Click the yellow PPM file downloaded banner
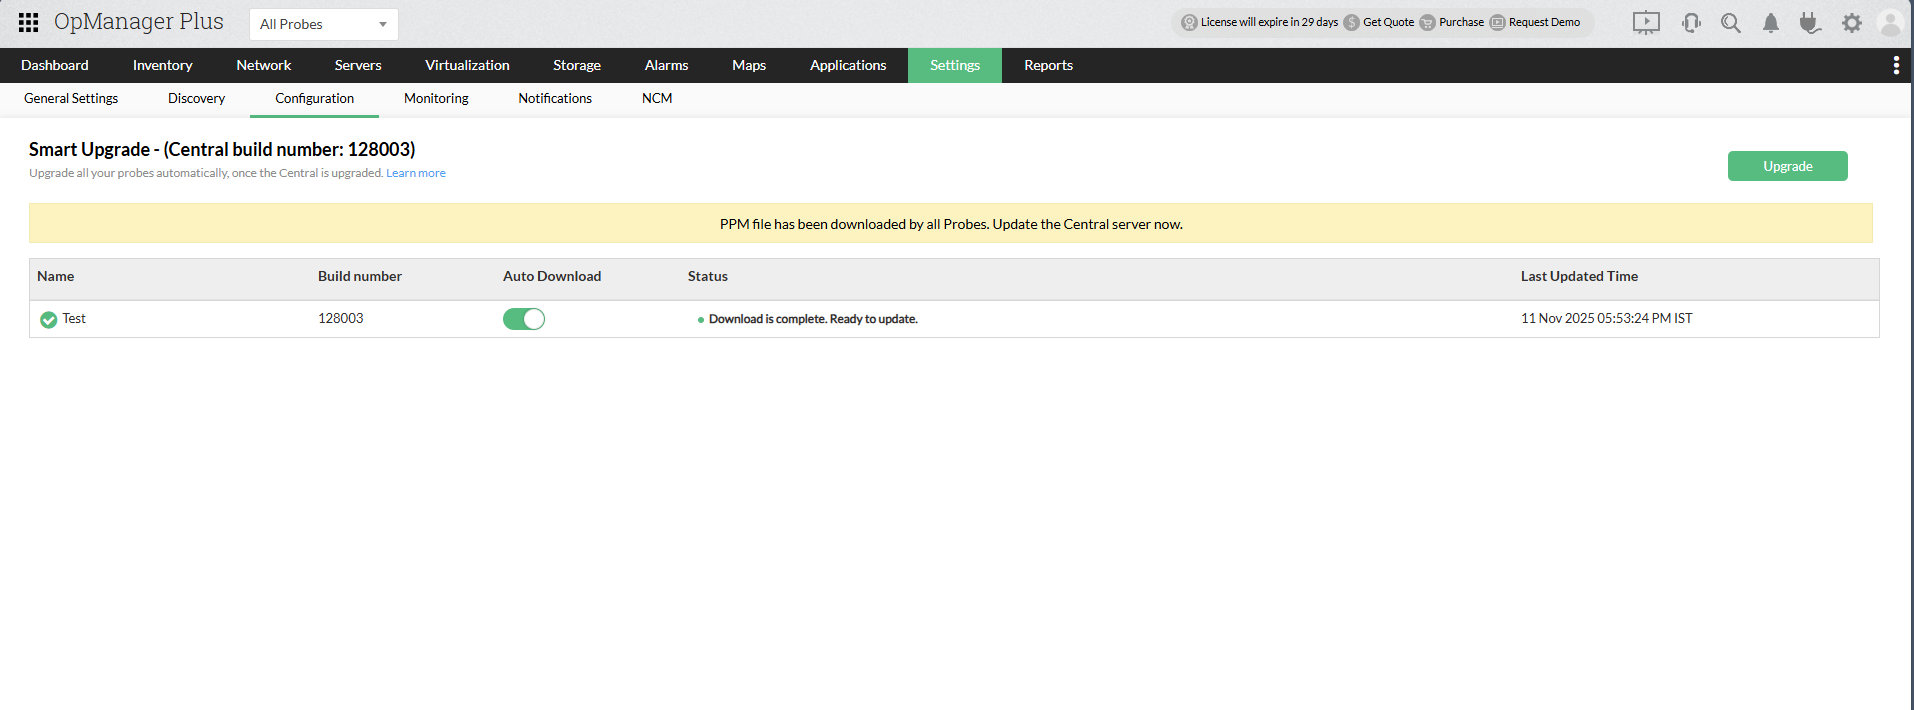Viewport: 1914px width, 710px height. click(x=951, y=223)
